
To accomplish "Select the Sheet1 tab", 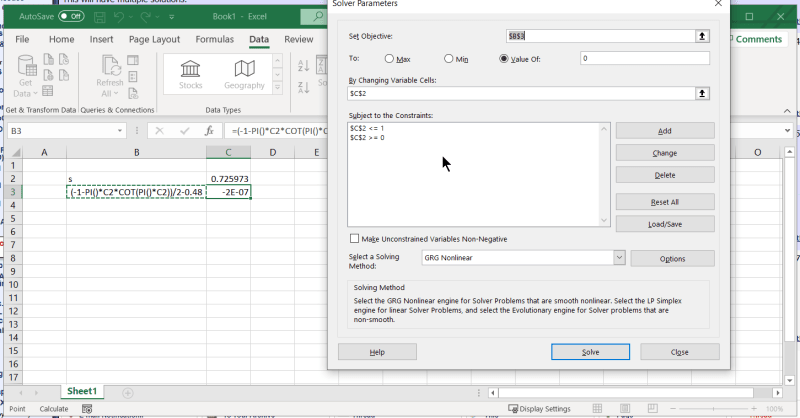I will tap(82, 391).
